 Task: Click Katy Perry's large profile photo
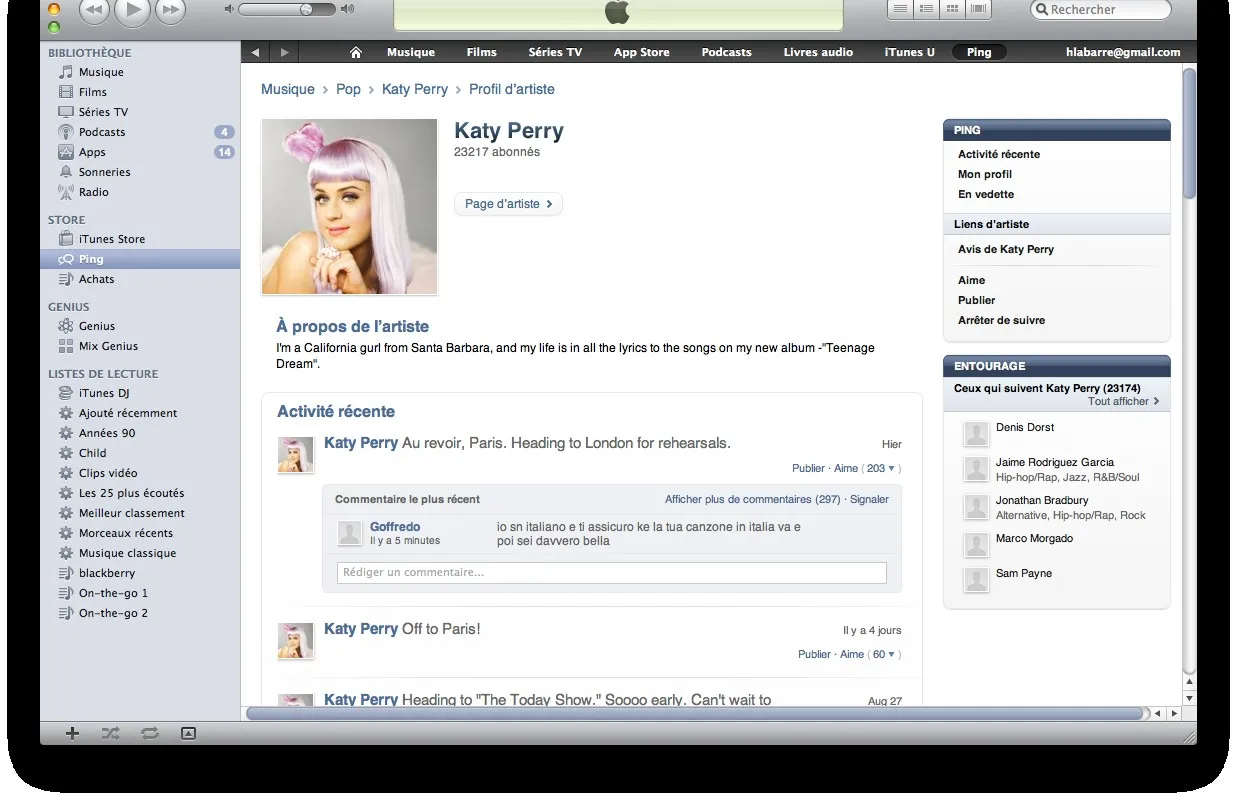click(349, 207)
